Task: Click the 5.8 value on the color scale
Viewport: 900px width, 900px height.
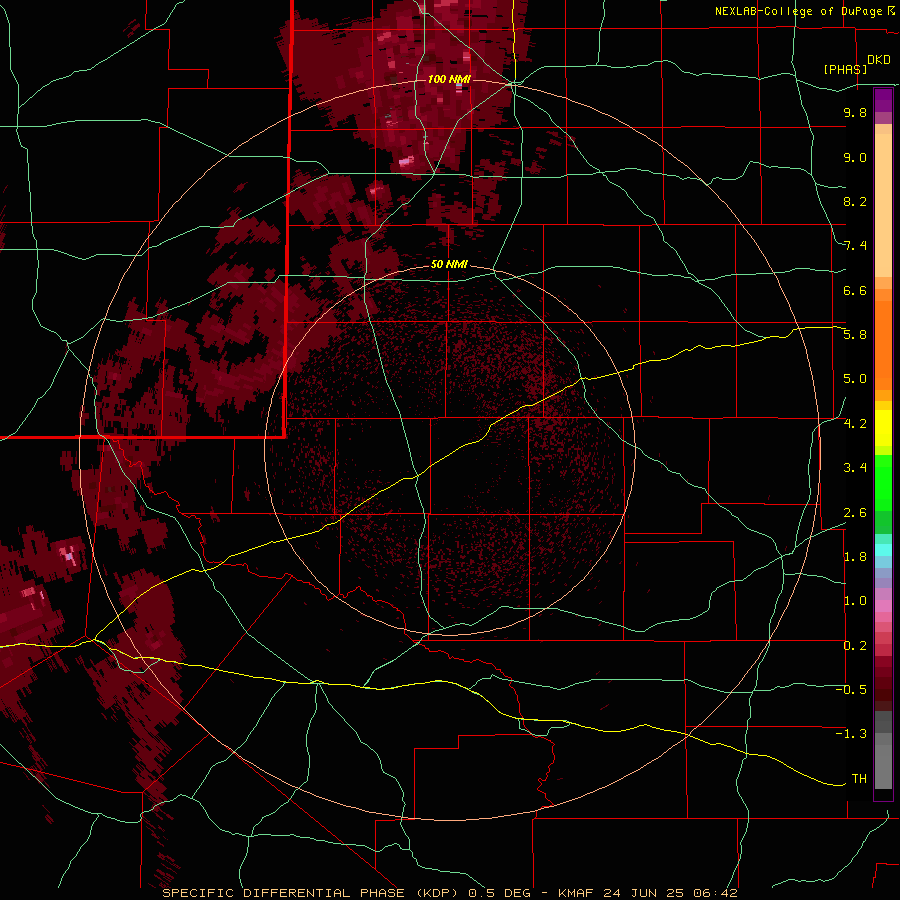Action: tap(855, 335)
